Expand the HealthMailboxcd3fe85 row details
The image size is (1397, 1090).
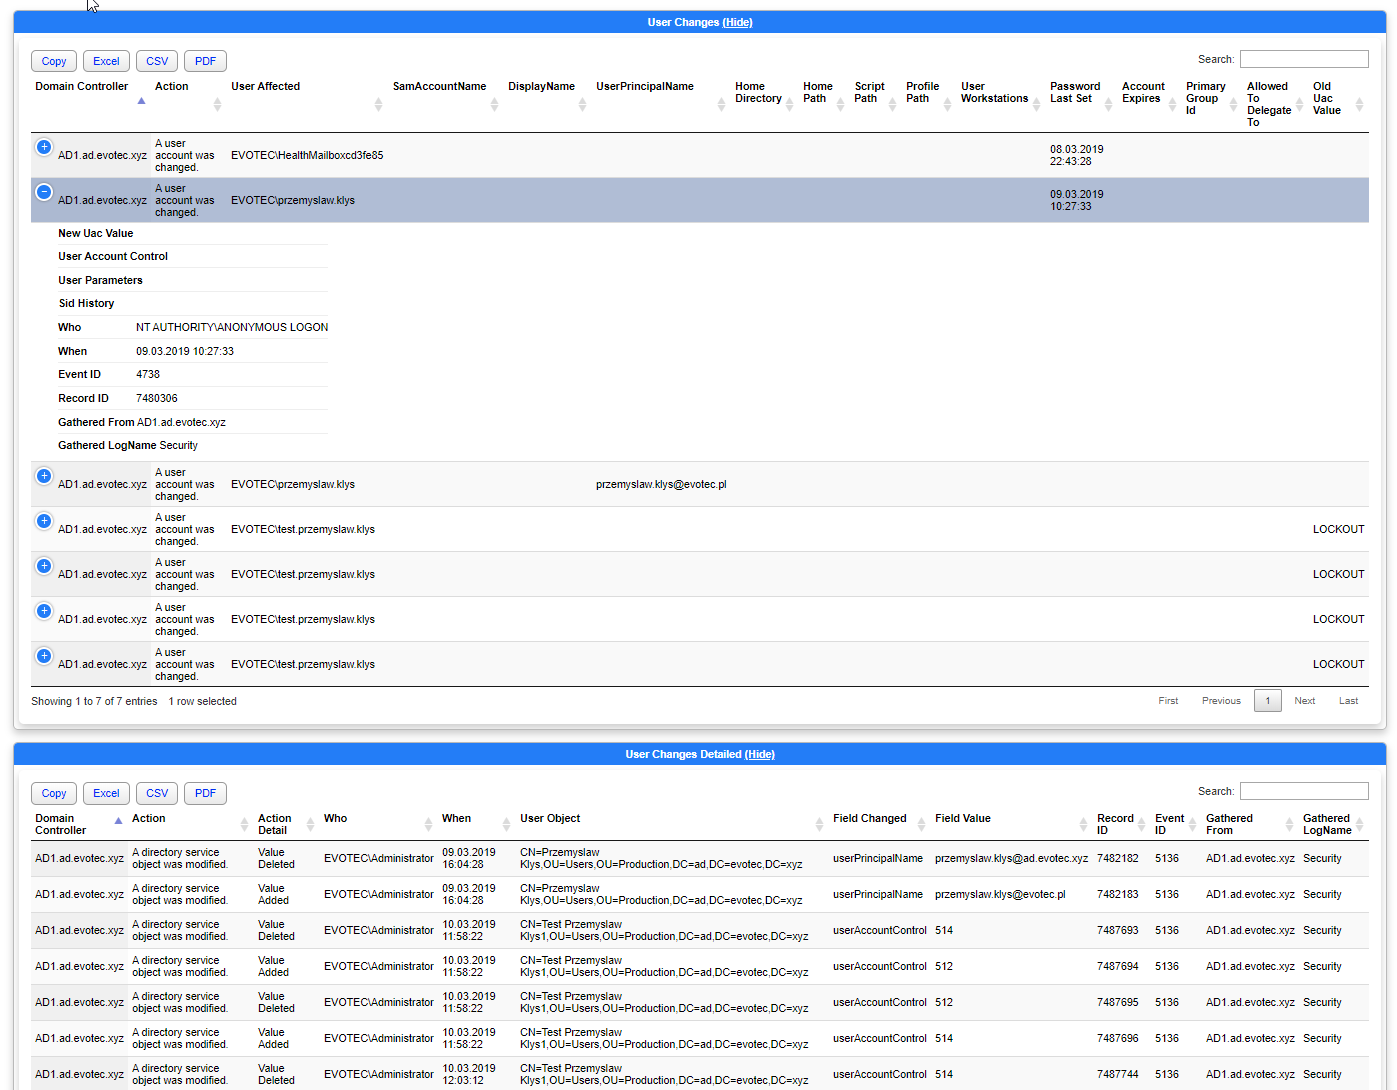coord(43,147)
